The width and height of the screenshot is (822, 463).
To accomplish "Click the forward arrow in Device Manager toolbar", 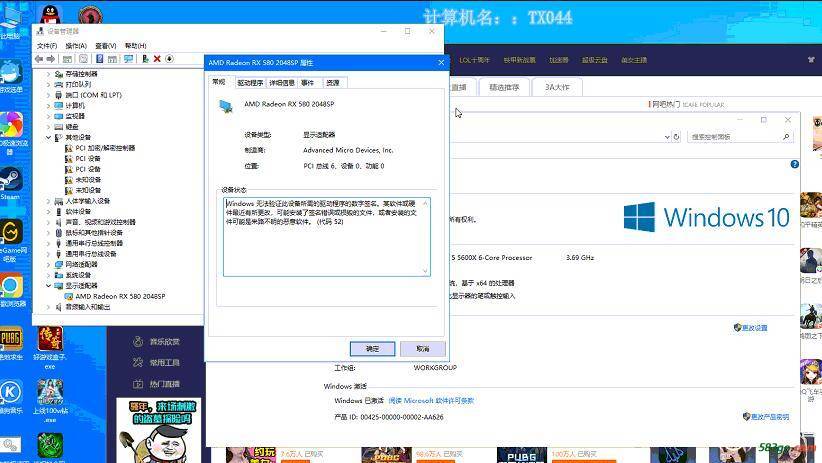I will point(51,59).
